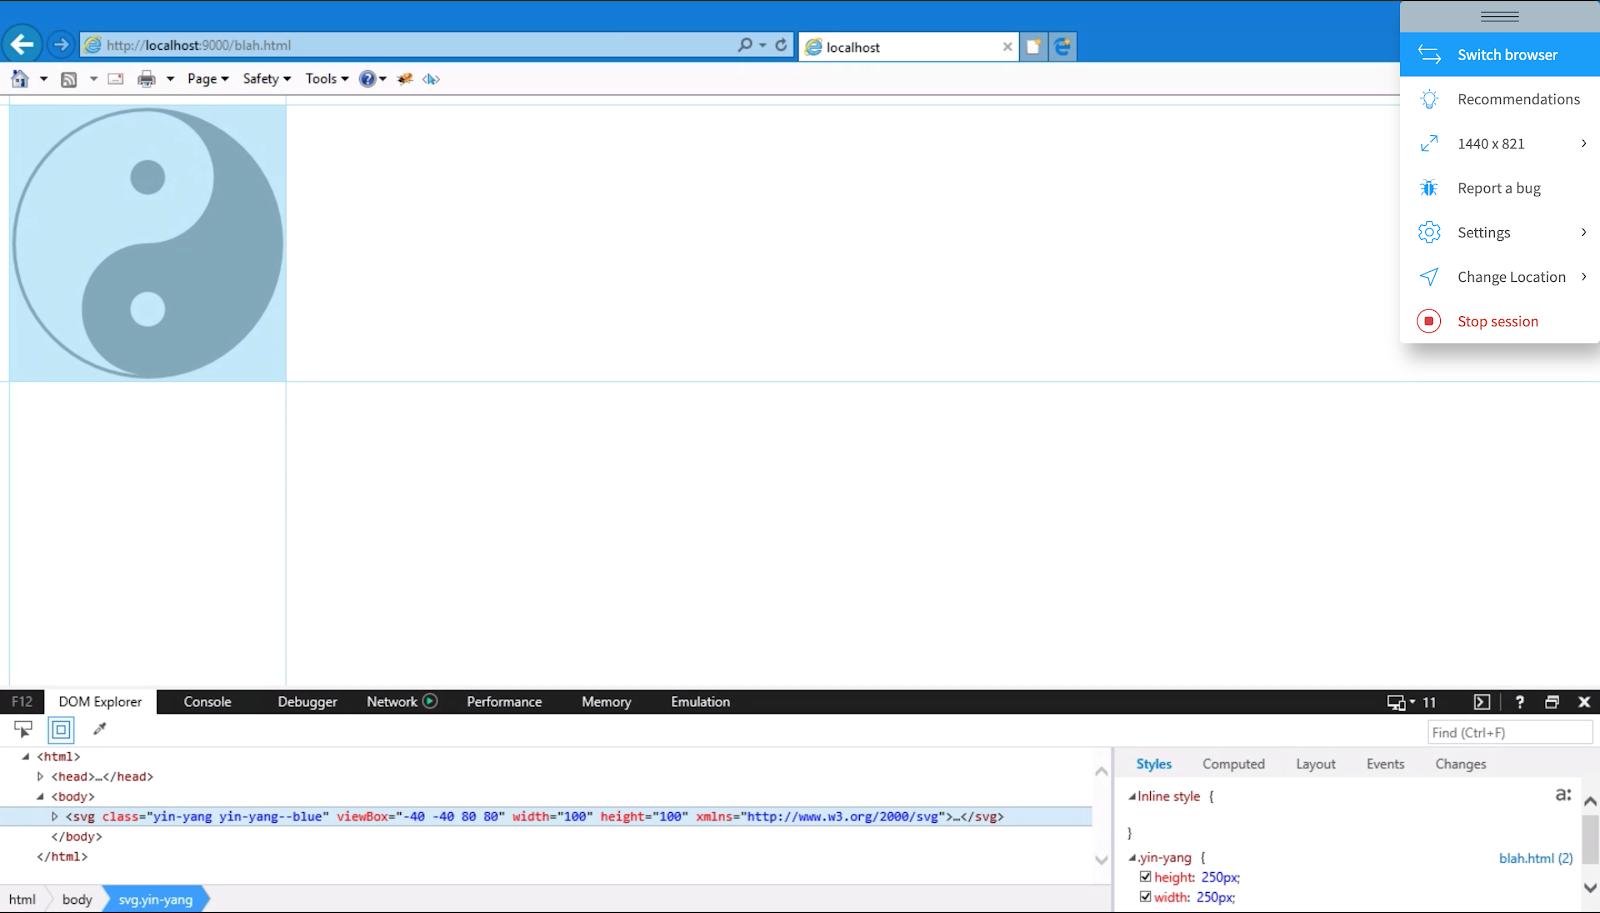This screenshot has width=1600, height=913.
Task: Open the Page dropdown menu
Action: pyautogui.click(x=207, y=79)
